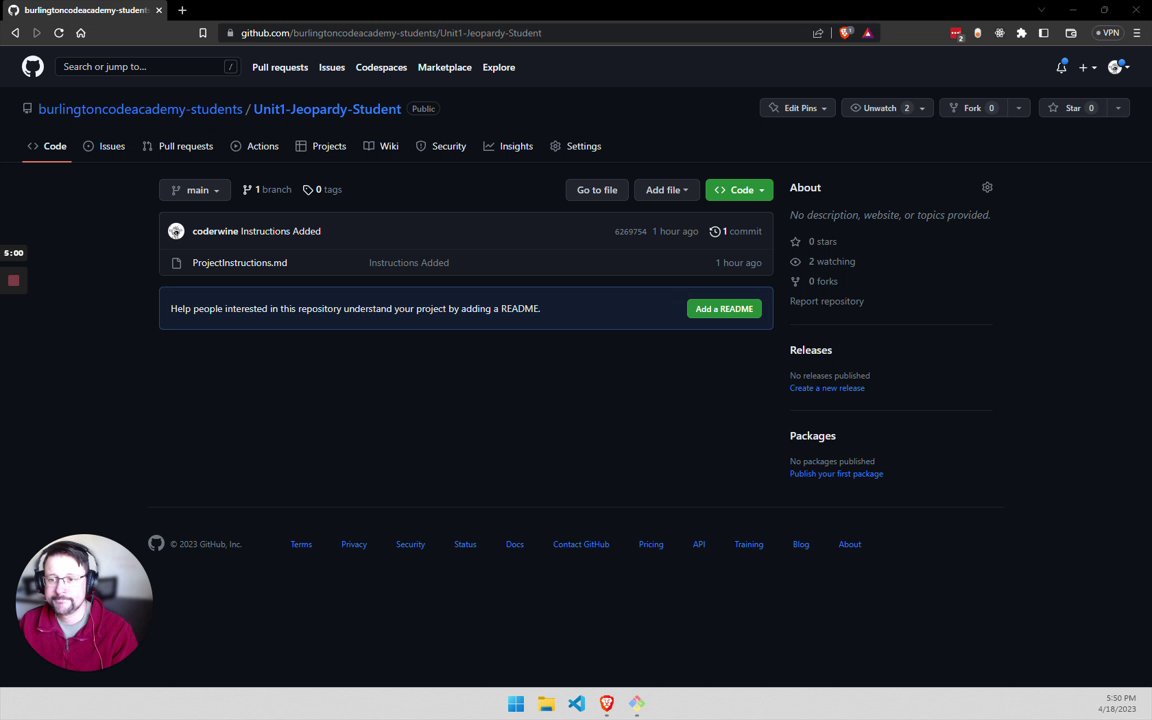
Task: Stop the recording with the red square
Action: click(x=13, y=281)
